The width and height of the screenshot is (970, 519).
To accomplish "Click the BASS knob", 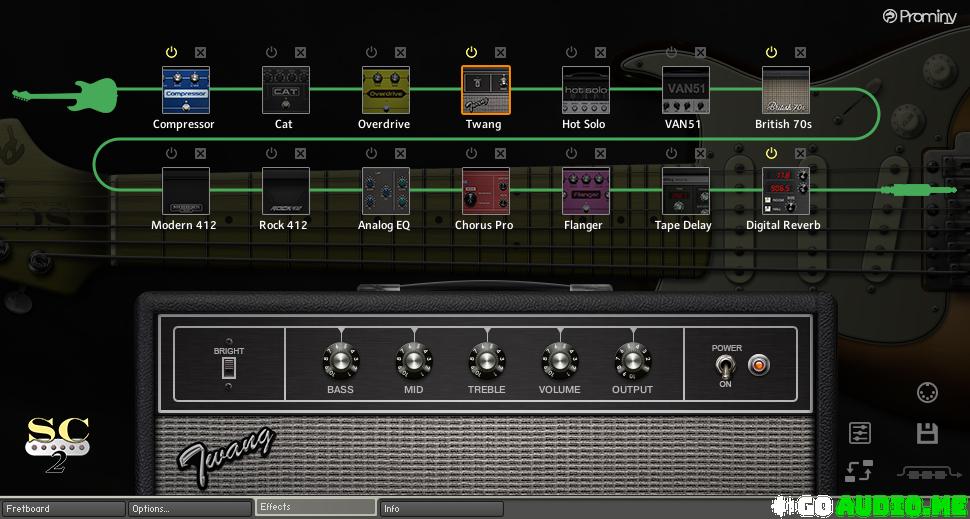I will point(340,361).
